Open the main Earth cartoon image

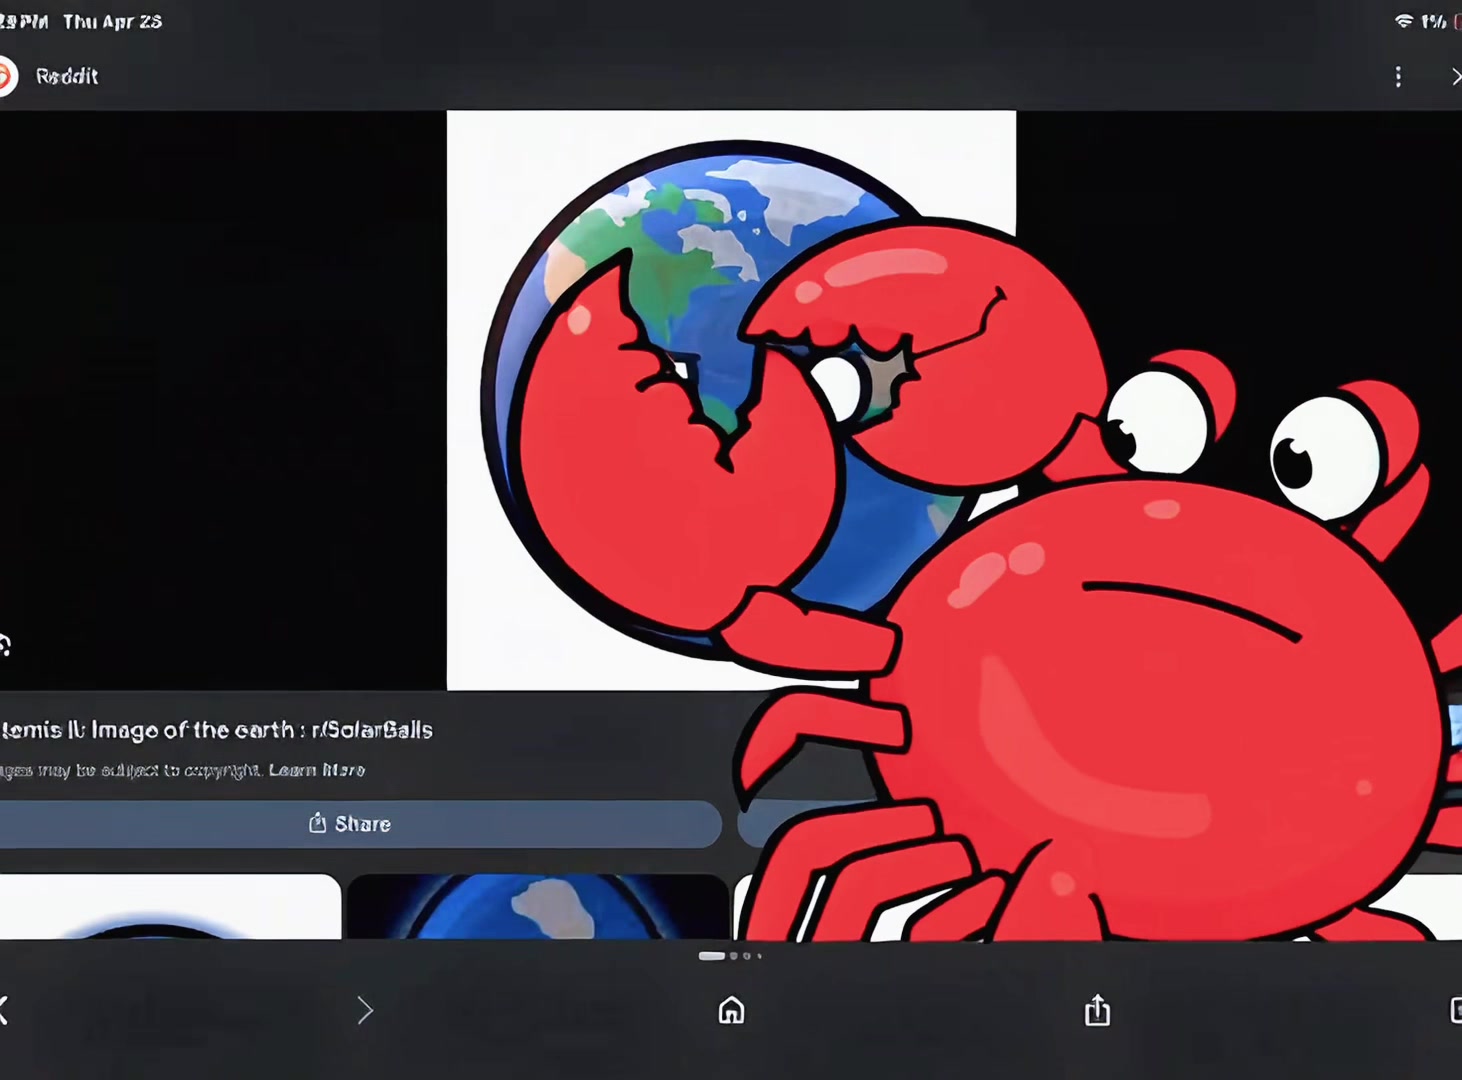point(731,400)
